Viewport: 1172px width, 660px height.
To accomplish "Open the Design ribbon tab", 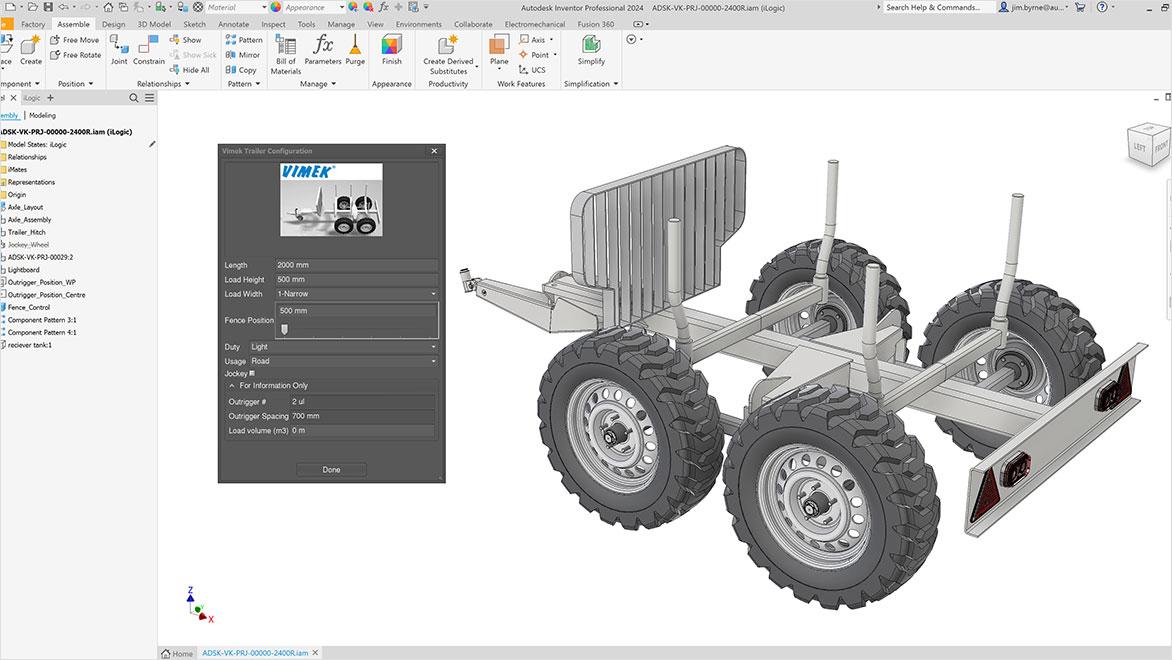I will pos(114,24).
